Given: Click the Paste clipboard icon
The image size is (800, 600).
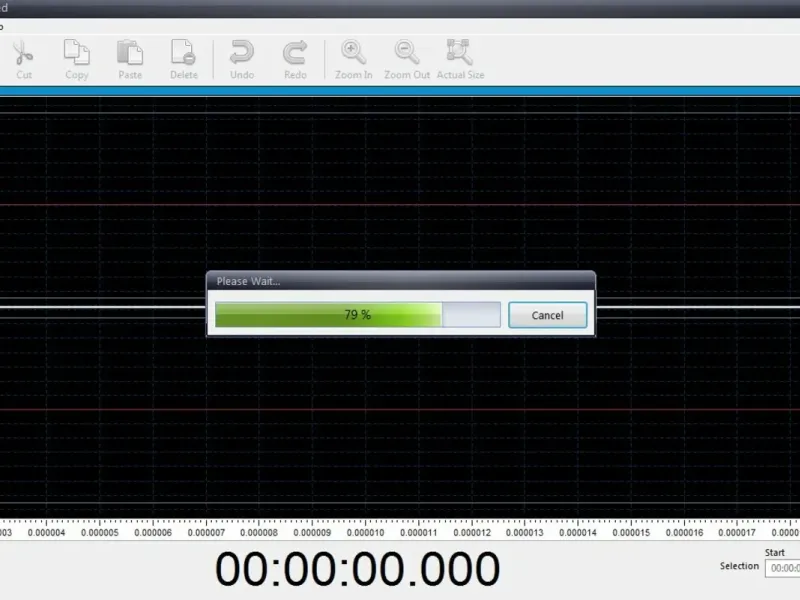Looking at the screenshot, I should pyautogui.click(x=130, y=53).
